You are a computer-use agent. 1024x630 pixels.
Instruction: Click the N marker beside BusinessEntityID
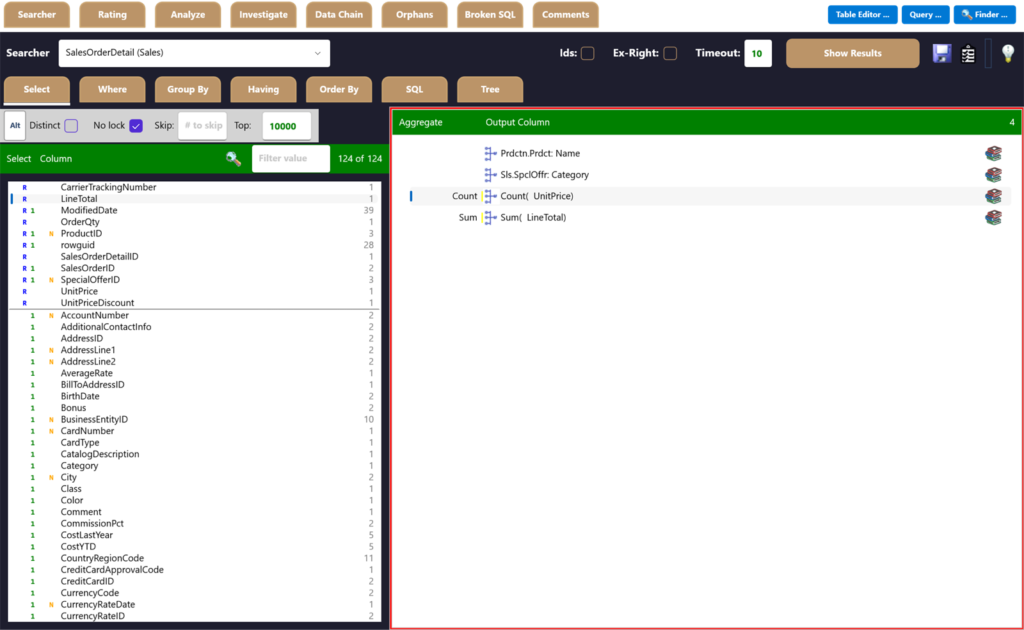coord(51,420)
